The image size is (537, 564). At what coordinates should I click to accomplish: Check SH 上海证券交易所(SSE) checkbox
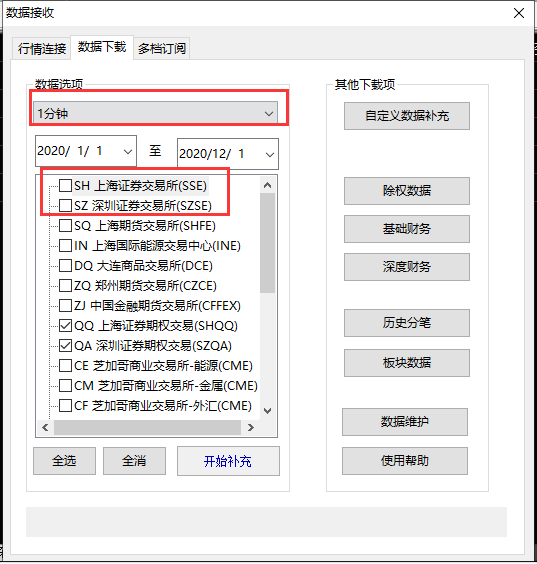coord(65,186)
